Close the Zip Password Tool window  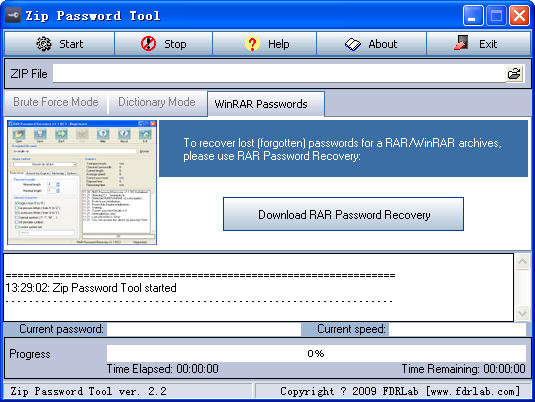pyautogui.click(x=519, y=16)
